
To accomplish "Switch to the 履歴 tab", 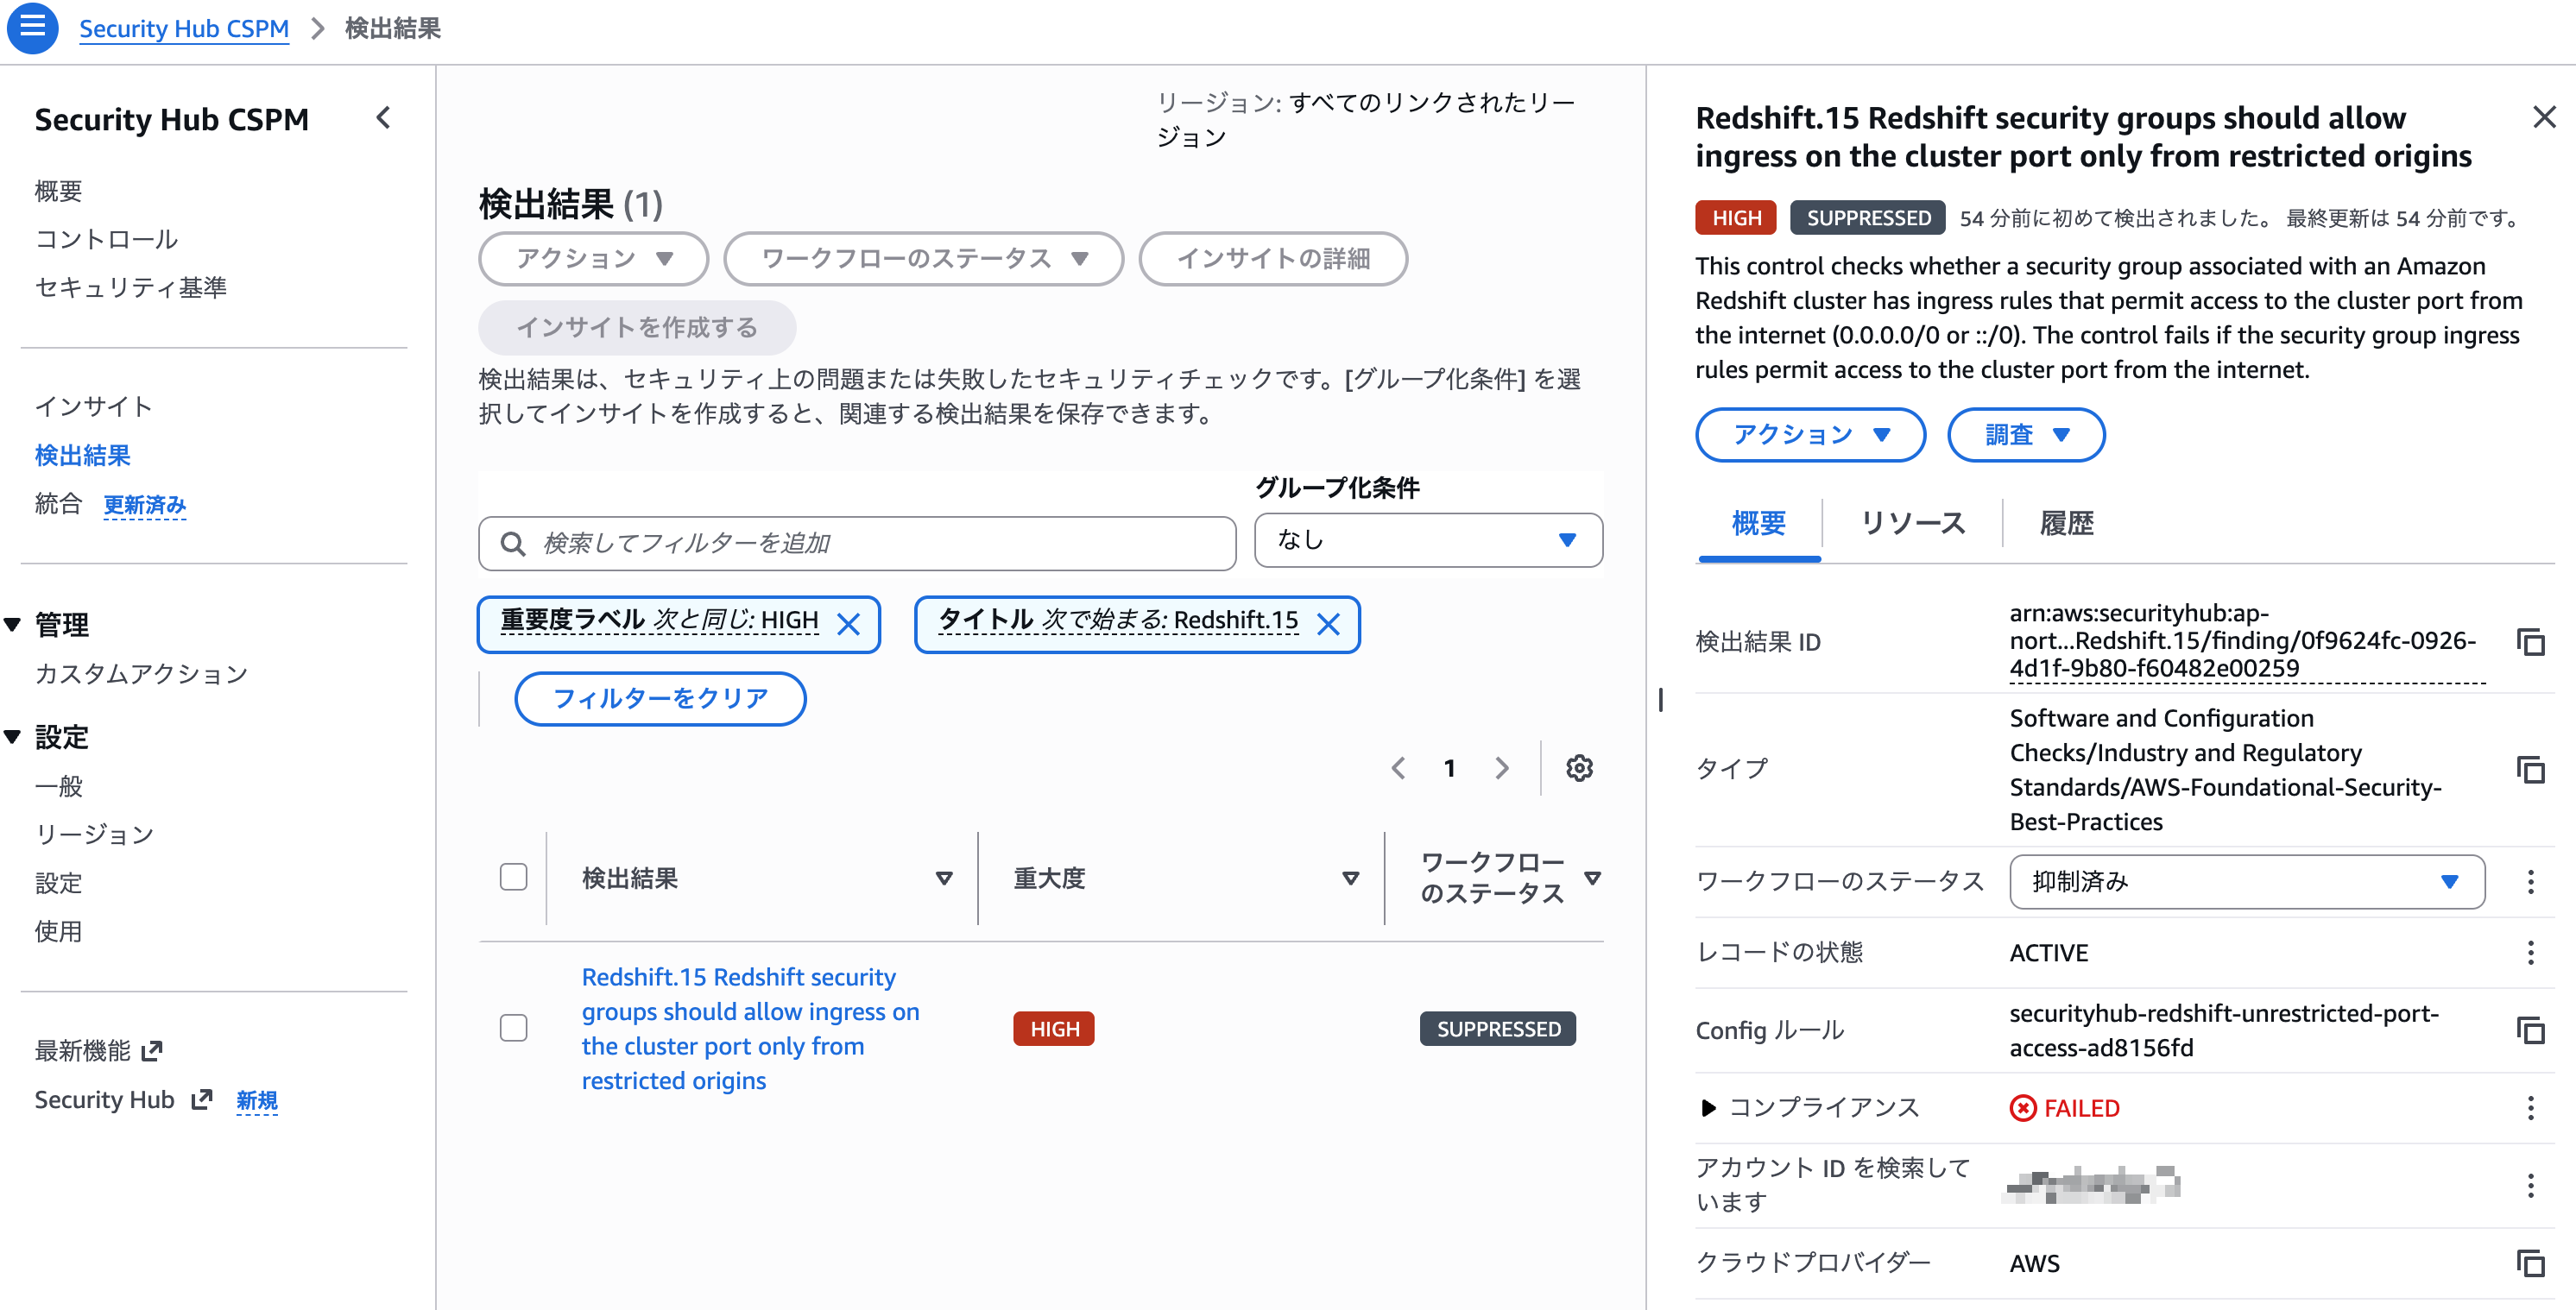I will click(x=2066, y=523).
